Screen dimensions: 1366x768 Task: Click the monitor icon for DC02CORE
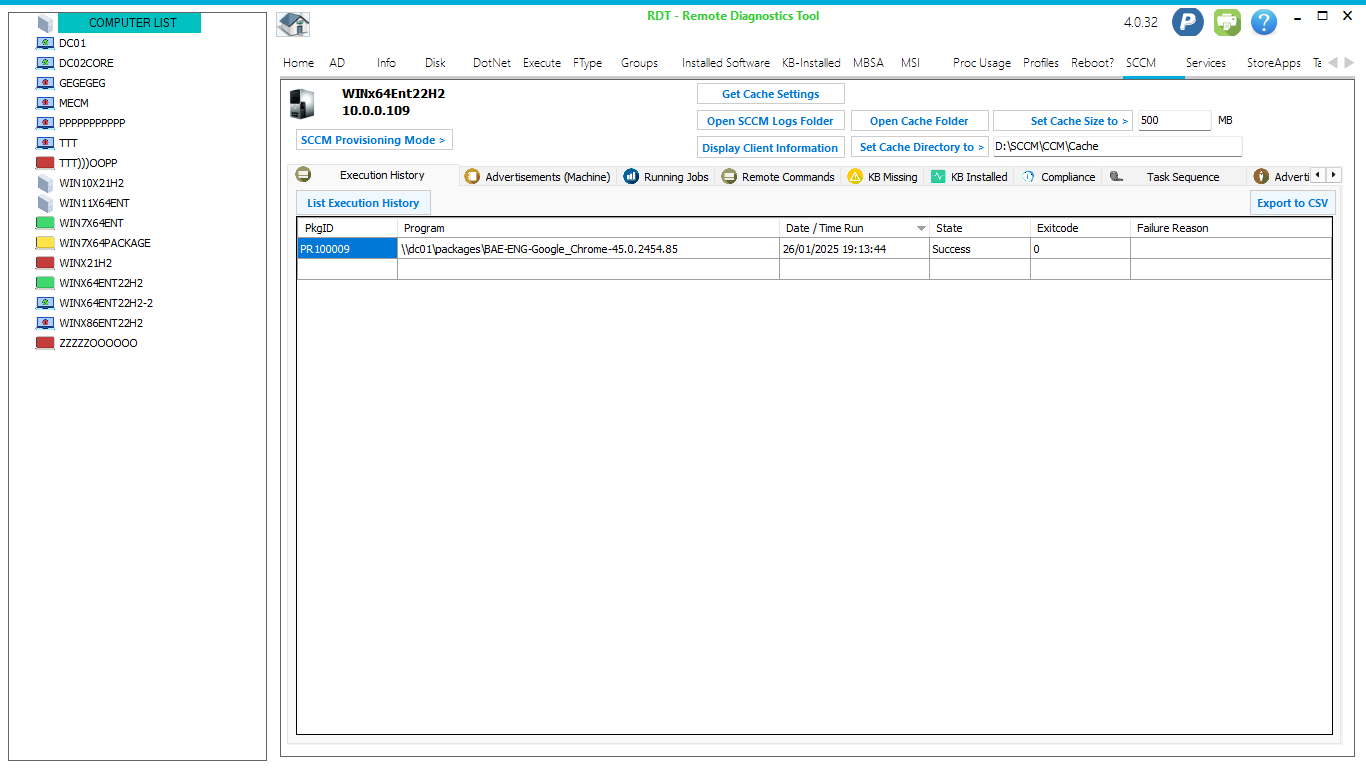pyautogui.click(x=45, y=63)
